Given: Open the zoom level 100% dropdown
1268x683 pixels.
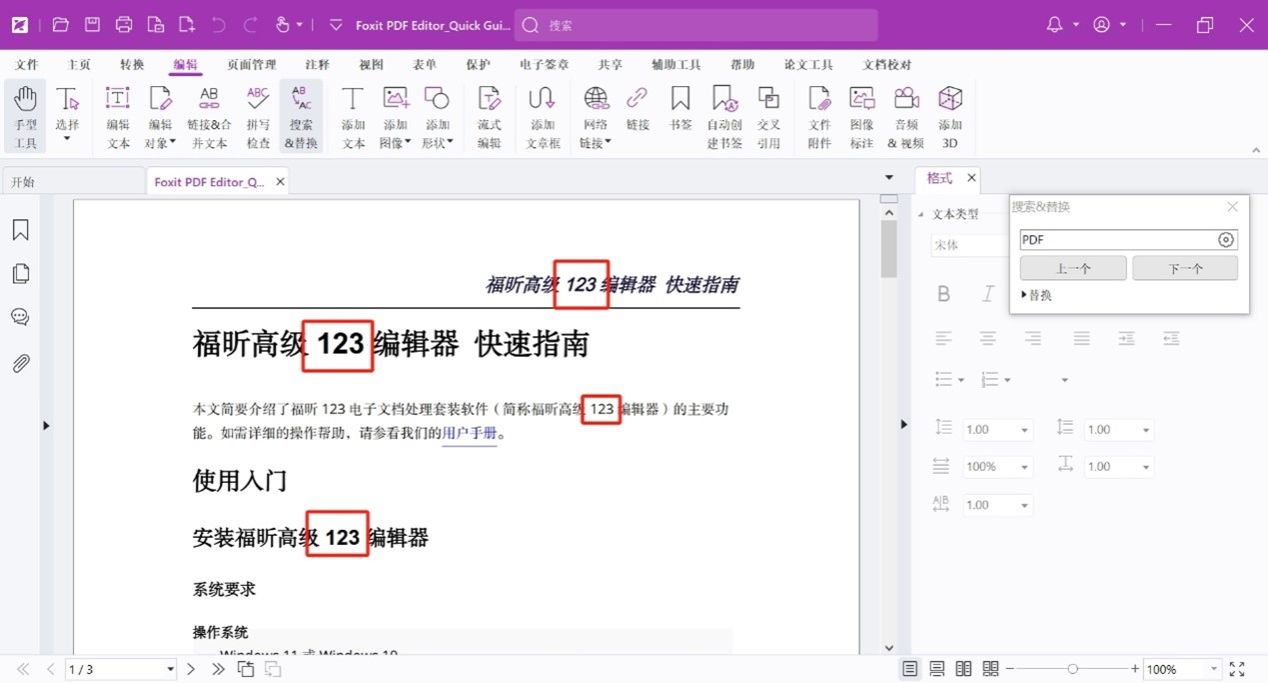Looking at the screenshot, I should (1215, 669).
